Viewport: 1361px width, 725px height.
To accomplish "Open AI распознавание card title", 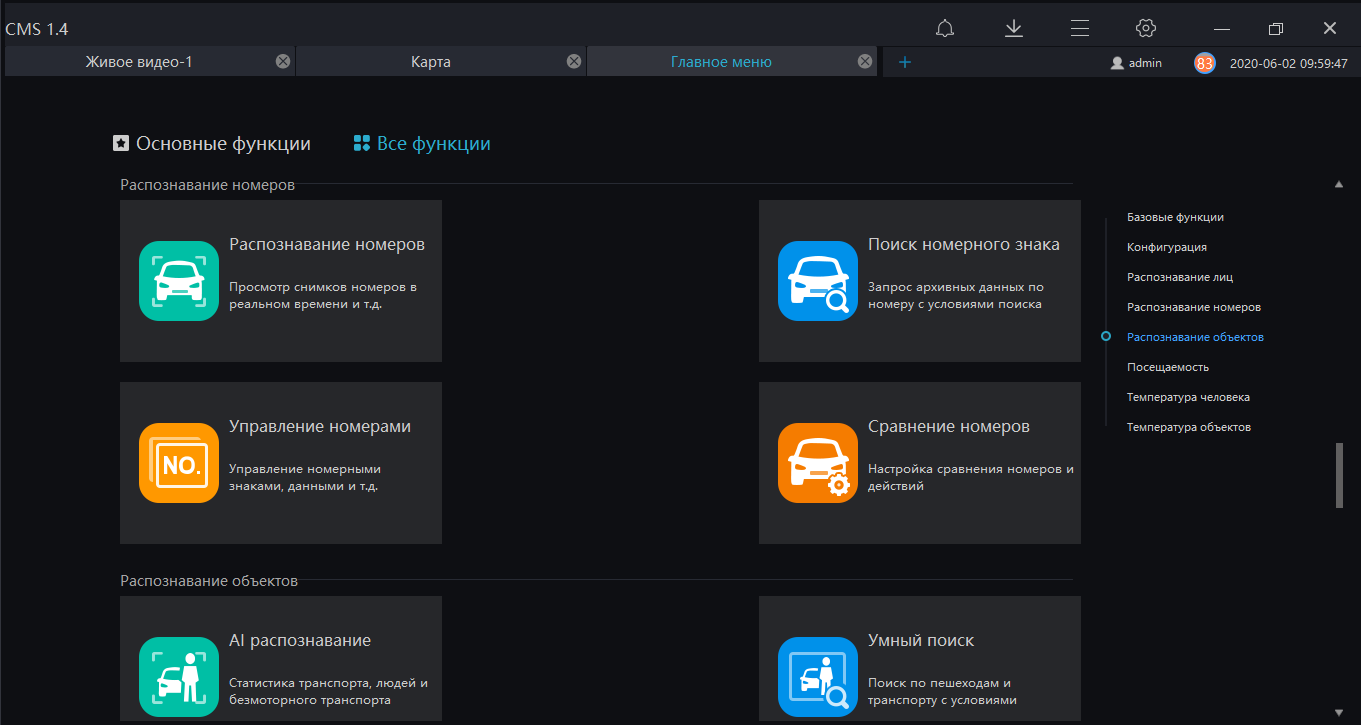I will [x=300, y=640].
